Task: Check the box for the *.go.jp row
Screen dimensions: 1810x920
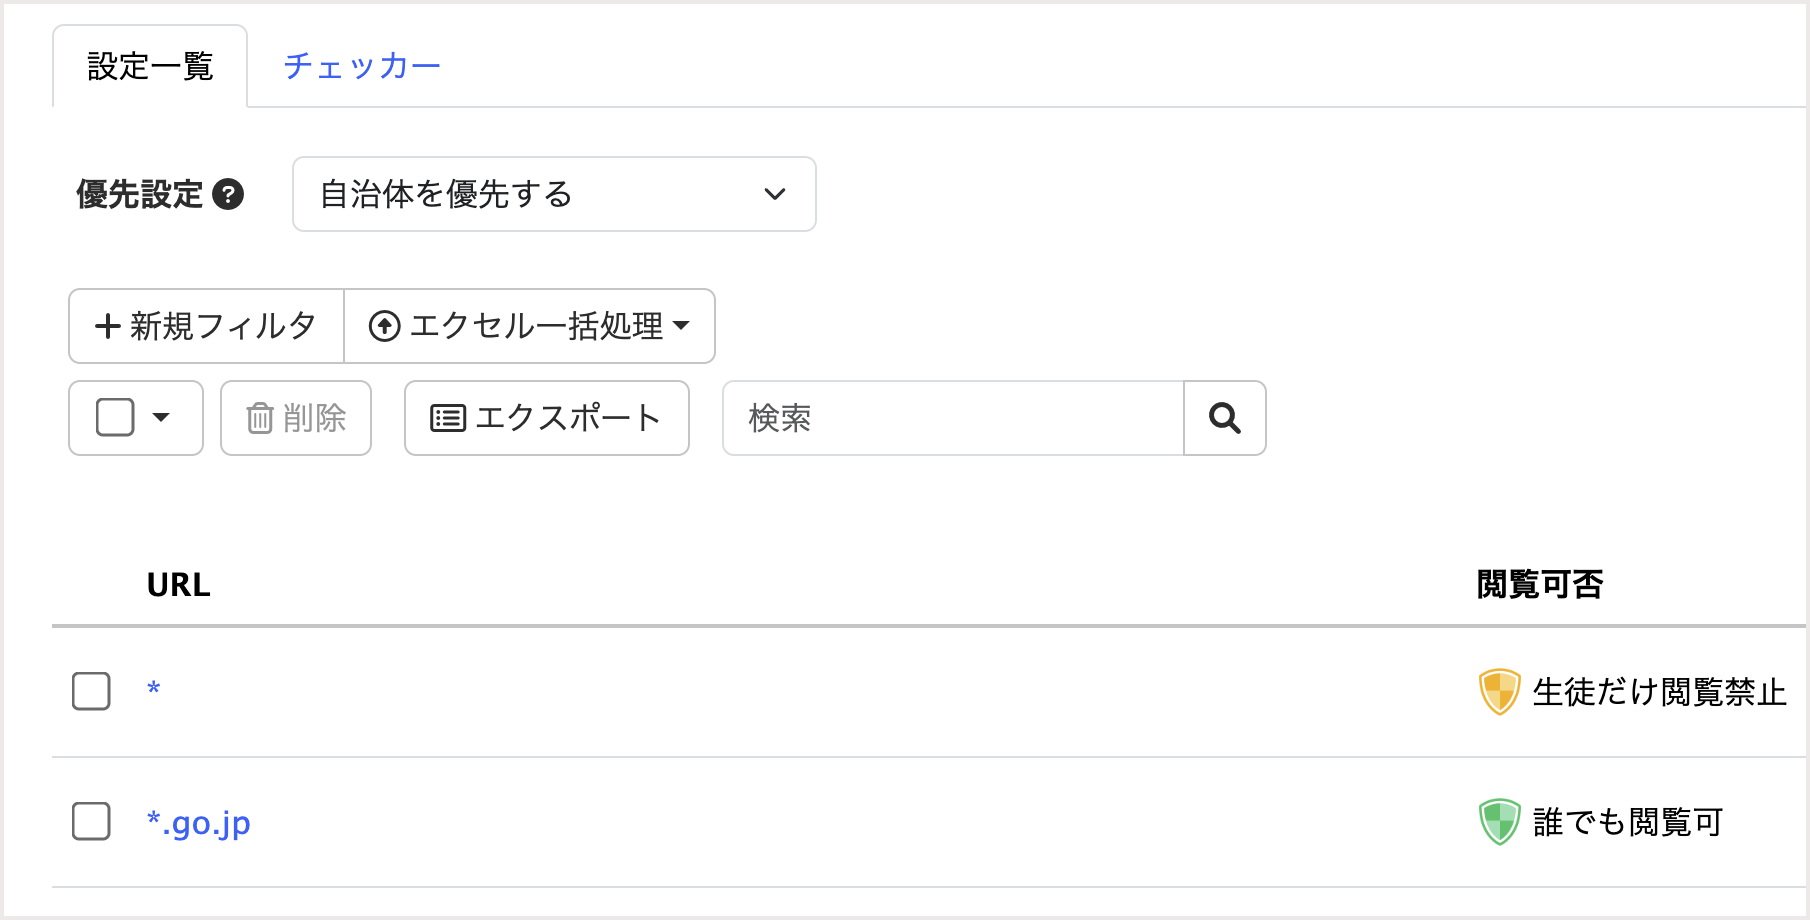Action: click(x=91, y=822)
